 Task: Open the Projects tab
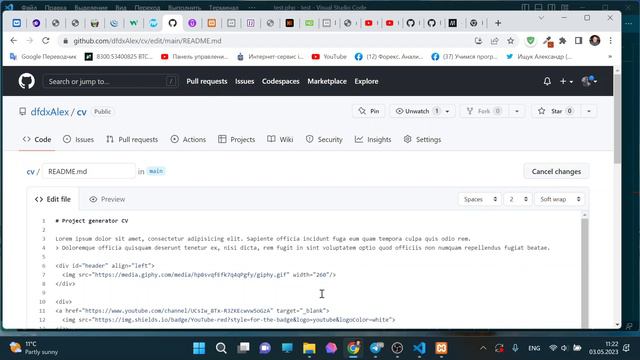[236, 139]
